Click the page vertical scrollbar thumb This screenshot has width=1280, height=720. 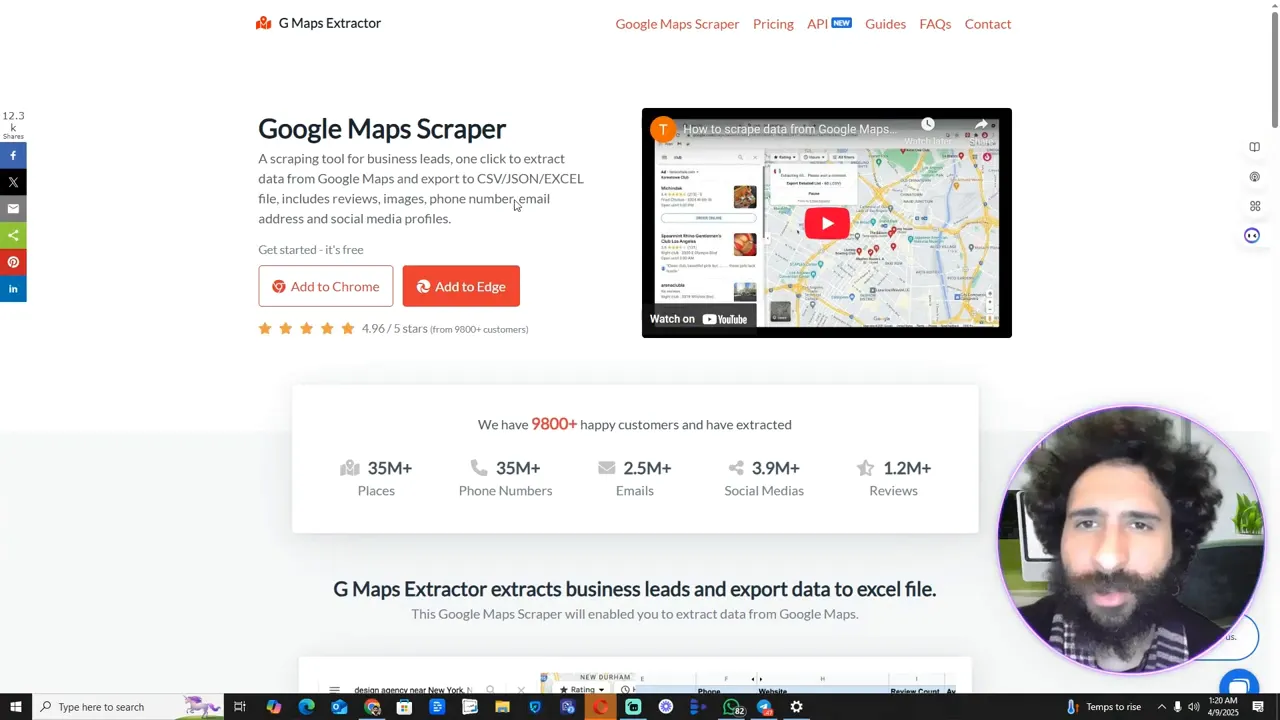point(1274,70)
